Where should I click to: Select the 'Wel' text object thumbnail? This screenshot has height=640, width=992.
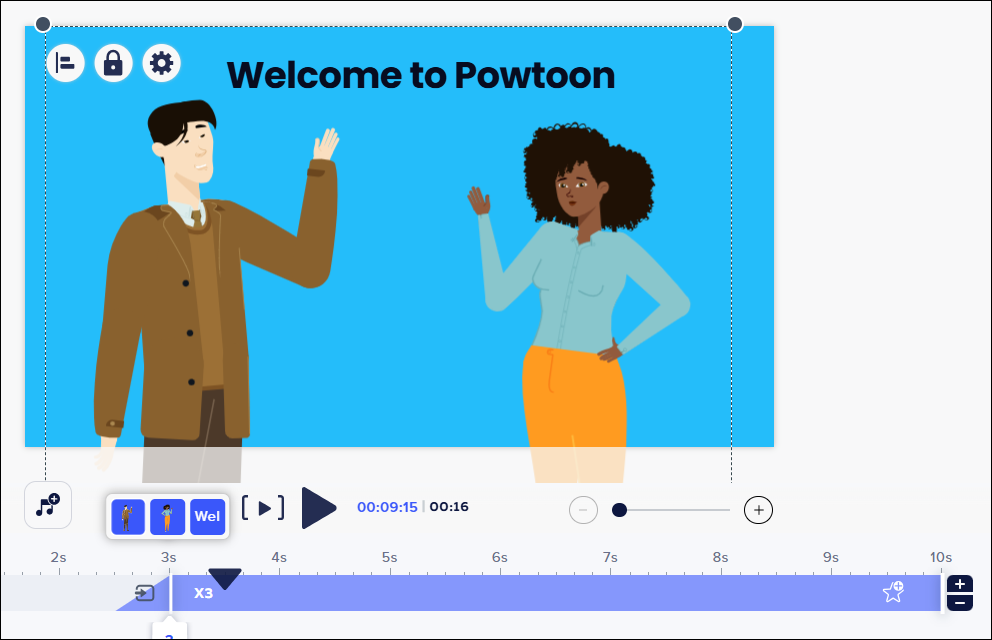pyautogui.click(x=208, y=517)
